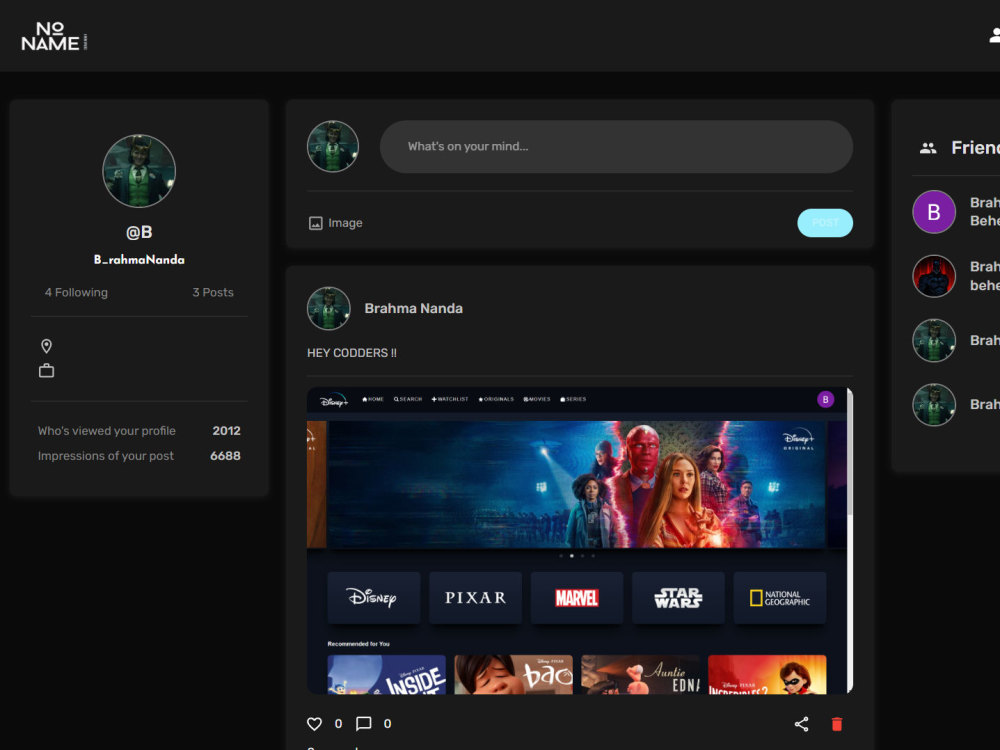The height and width of the screenshot is (750, 1000).
Task: Open the 4 Following list
Action: (x=76, y=292)
